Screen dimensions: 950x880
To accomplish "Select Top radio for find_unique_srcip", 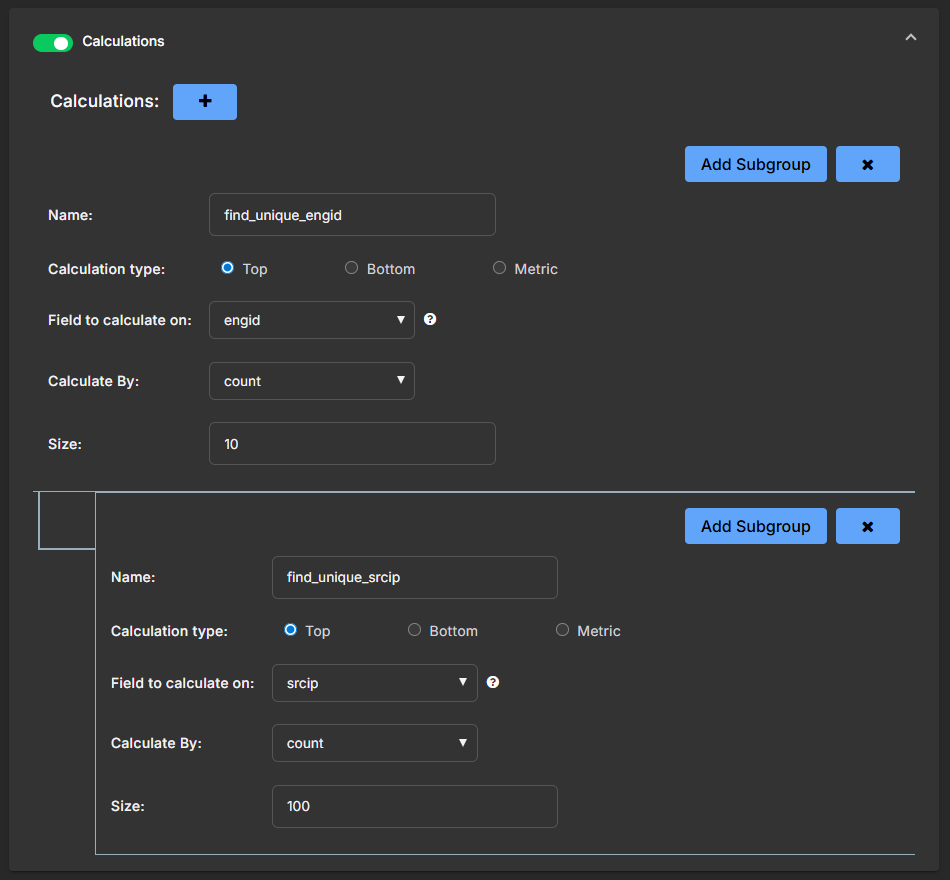I will (x=290, y=630).
